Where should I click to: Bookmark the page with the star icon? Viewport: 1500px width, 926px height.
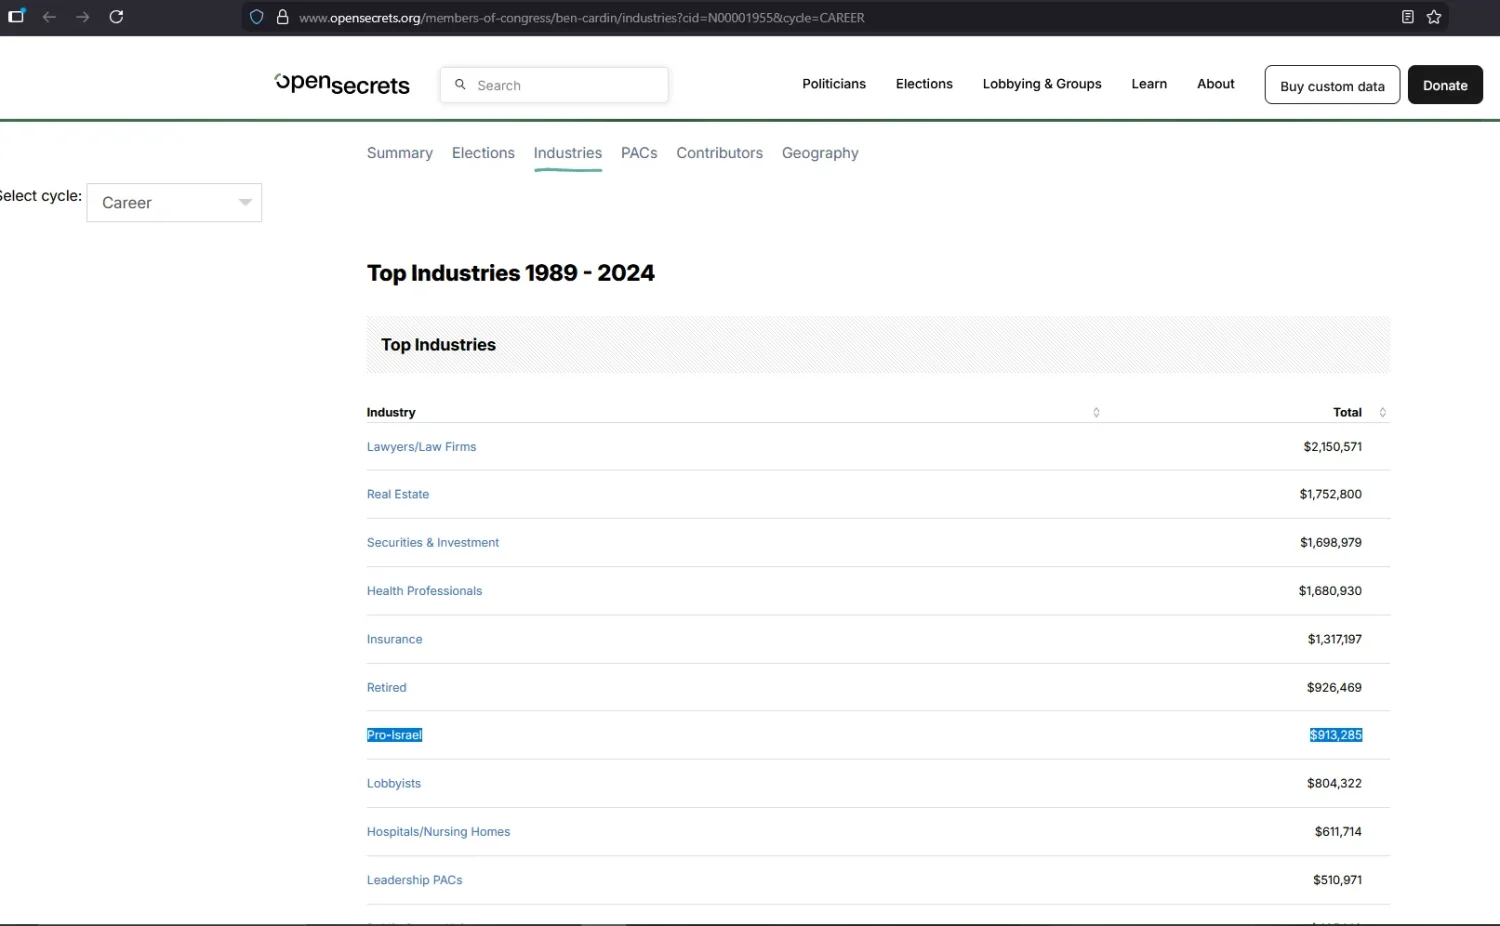(x=1434, y=17)
